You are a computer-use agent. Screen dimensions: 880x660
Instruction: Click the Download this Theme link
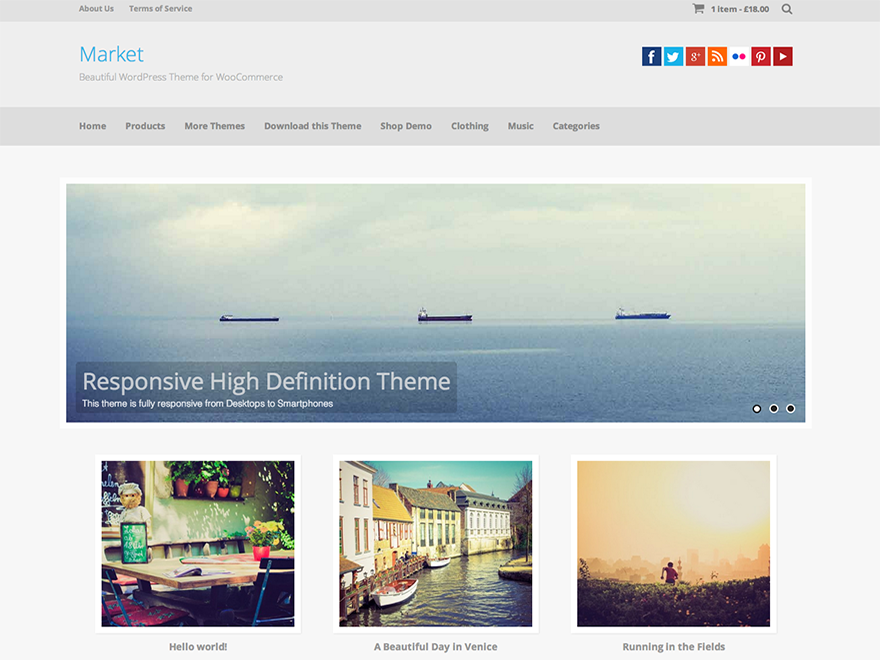(312, 126)
